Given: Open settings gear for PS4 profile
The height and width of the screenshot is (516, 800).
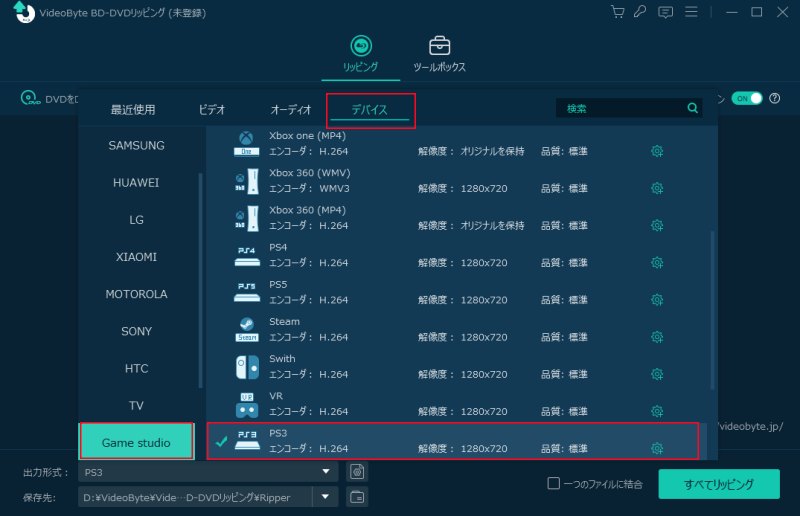Looking at the screenshot, I should pos(657,263).
